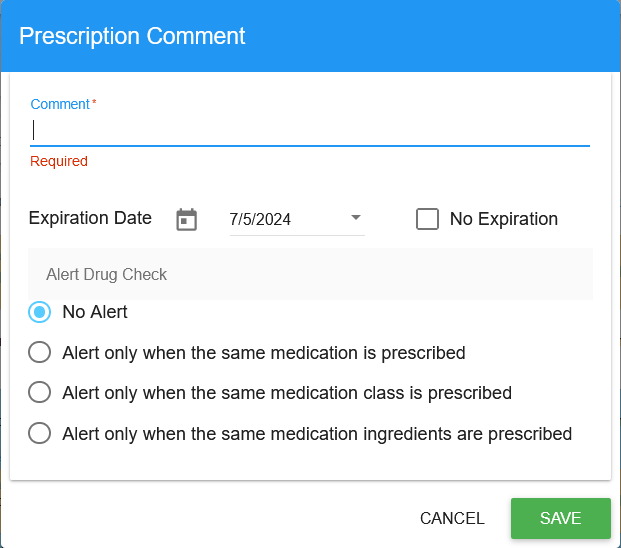Cancel the prescription comment dialog

click(452, 518)
